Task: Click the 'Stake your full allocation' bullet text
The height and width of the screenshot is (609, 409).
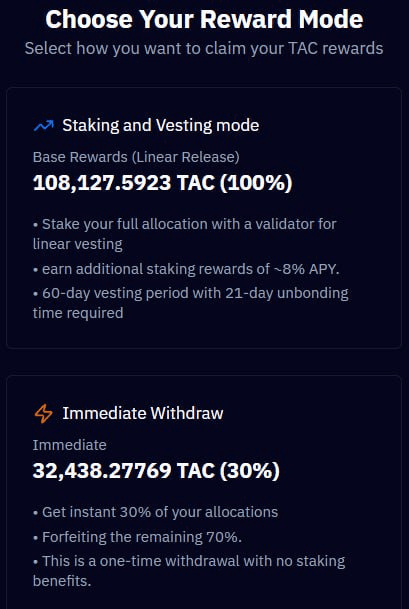Action: 184,234
